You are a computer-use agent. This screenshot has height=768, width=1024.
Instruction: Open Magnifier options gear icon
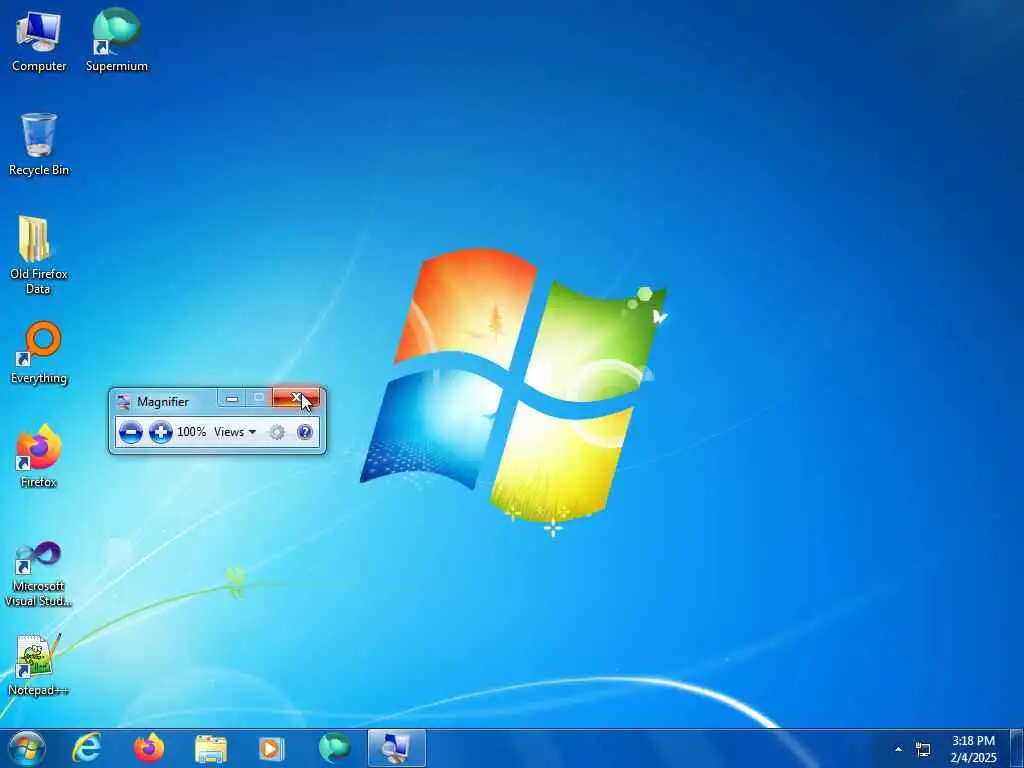[278, 432]
